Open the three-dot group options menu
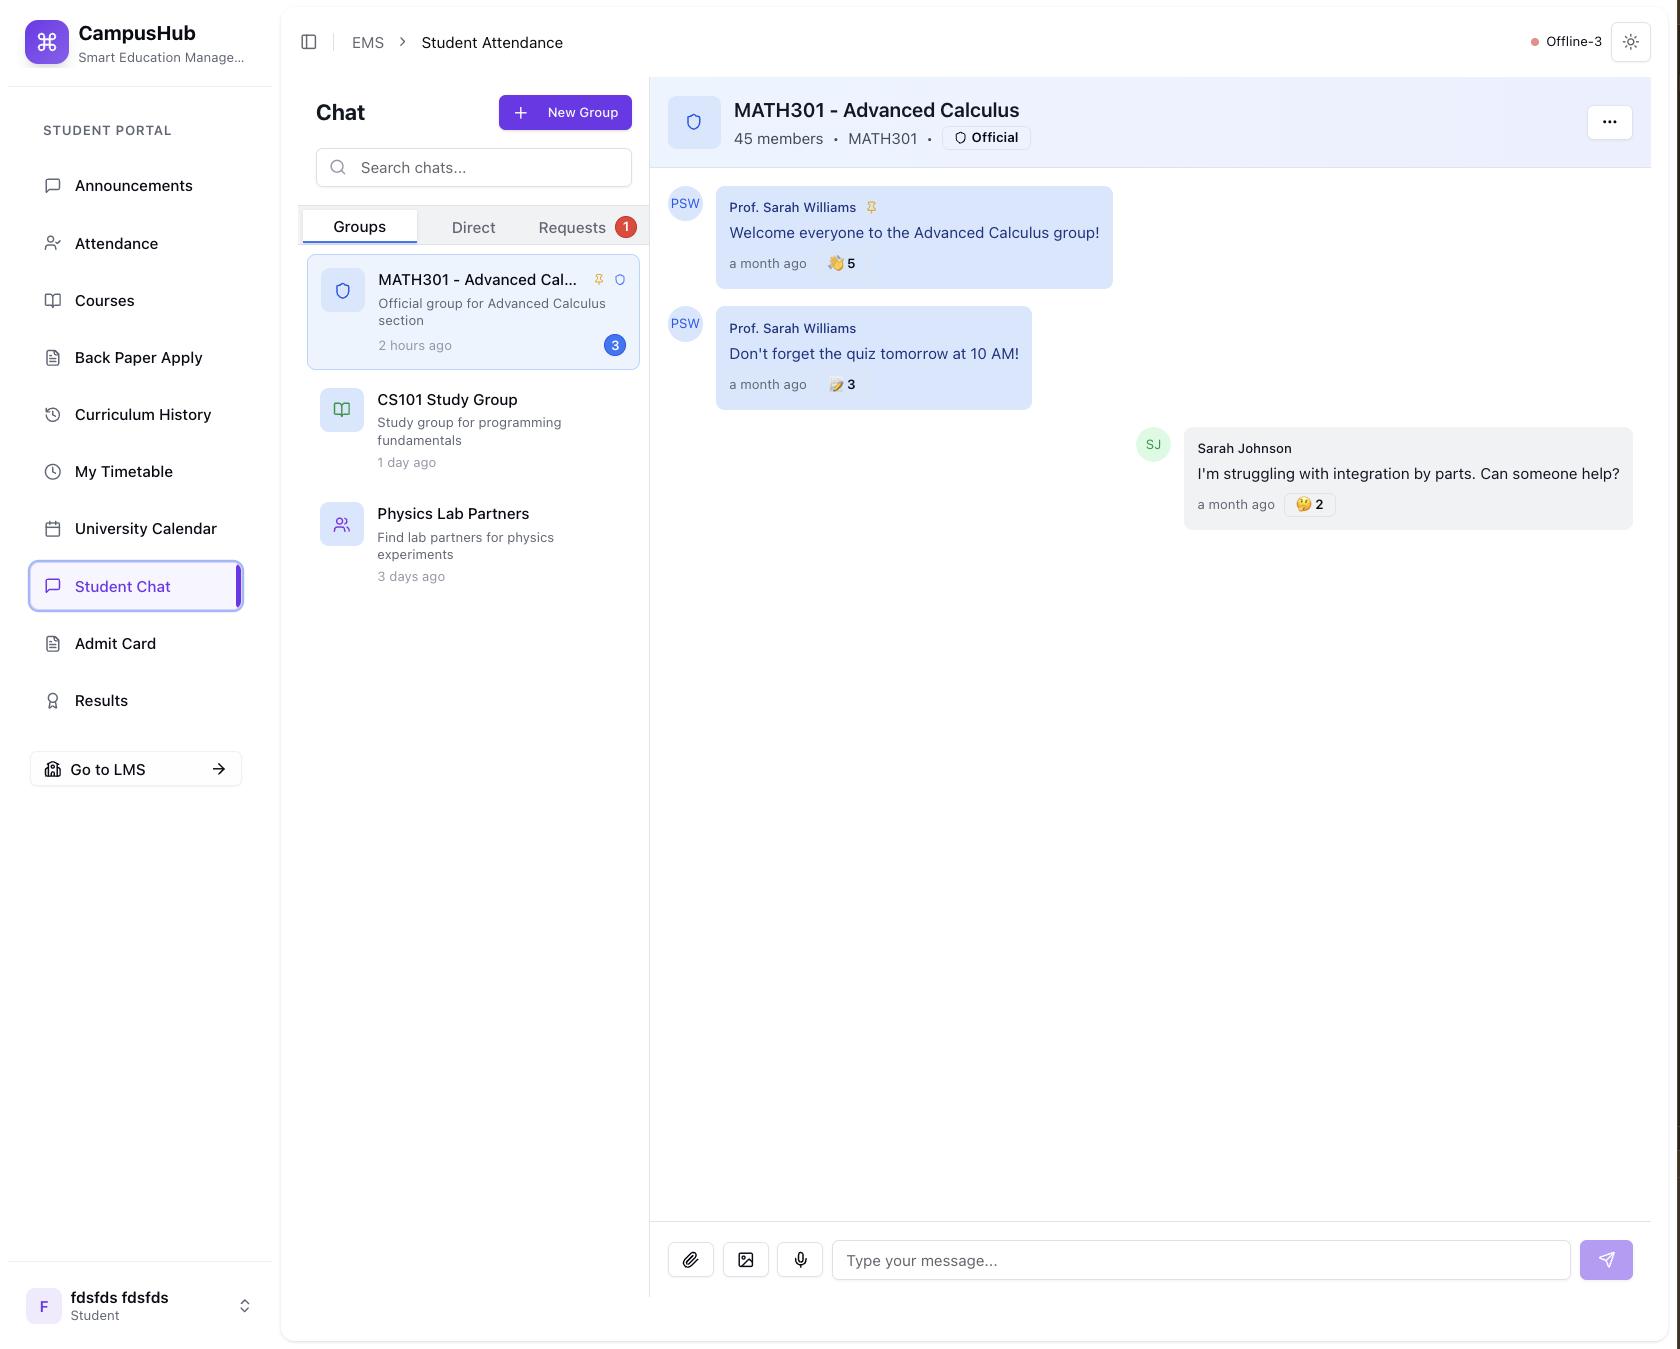This screenshot has height=1349, width=1680. coord(1609,122)
